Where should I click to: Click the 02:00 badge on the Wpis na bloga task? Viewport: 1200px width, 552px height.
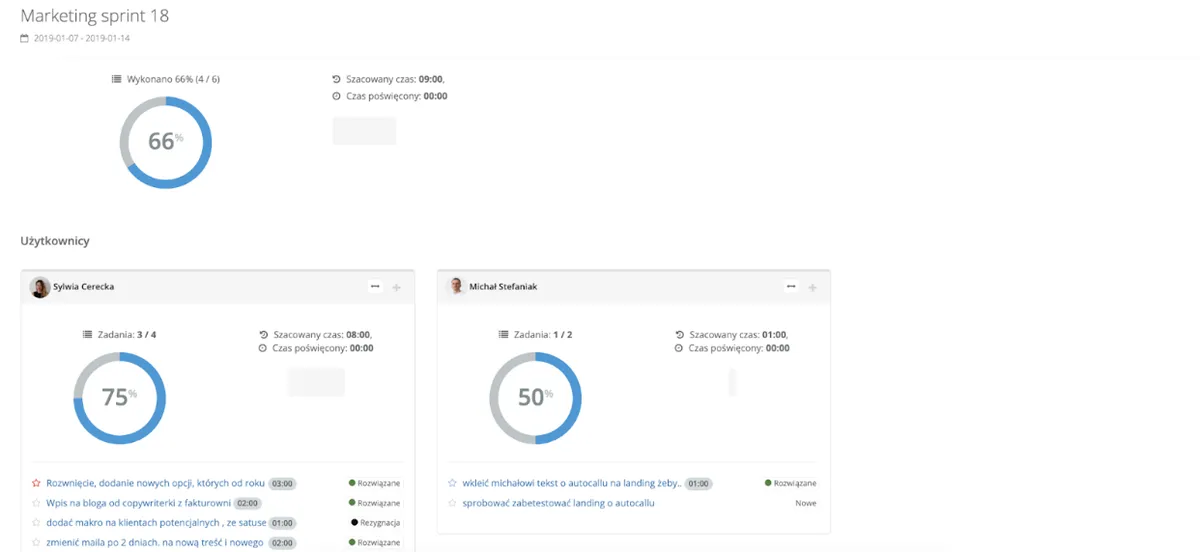[x=248, y=503]
